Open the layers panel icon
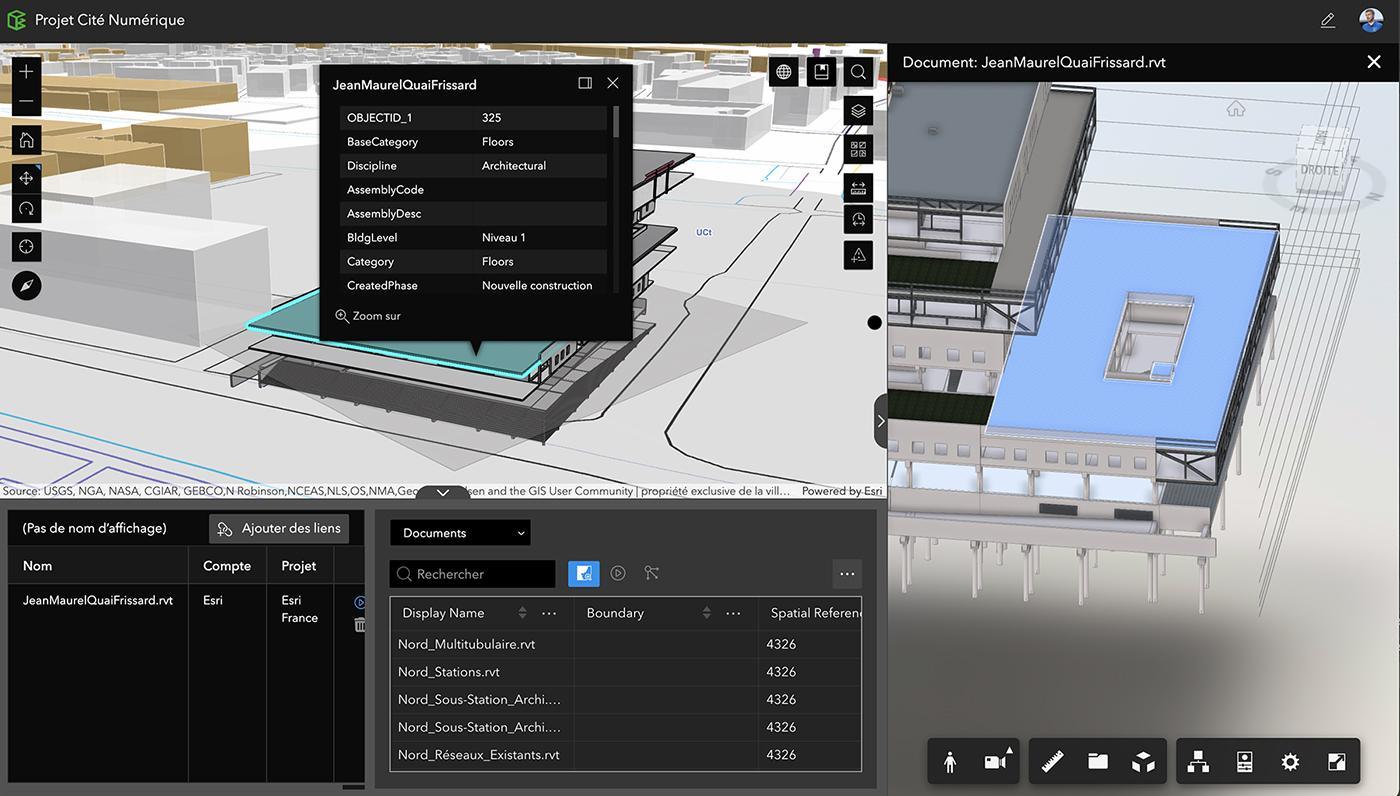 858,111
